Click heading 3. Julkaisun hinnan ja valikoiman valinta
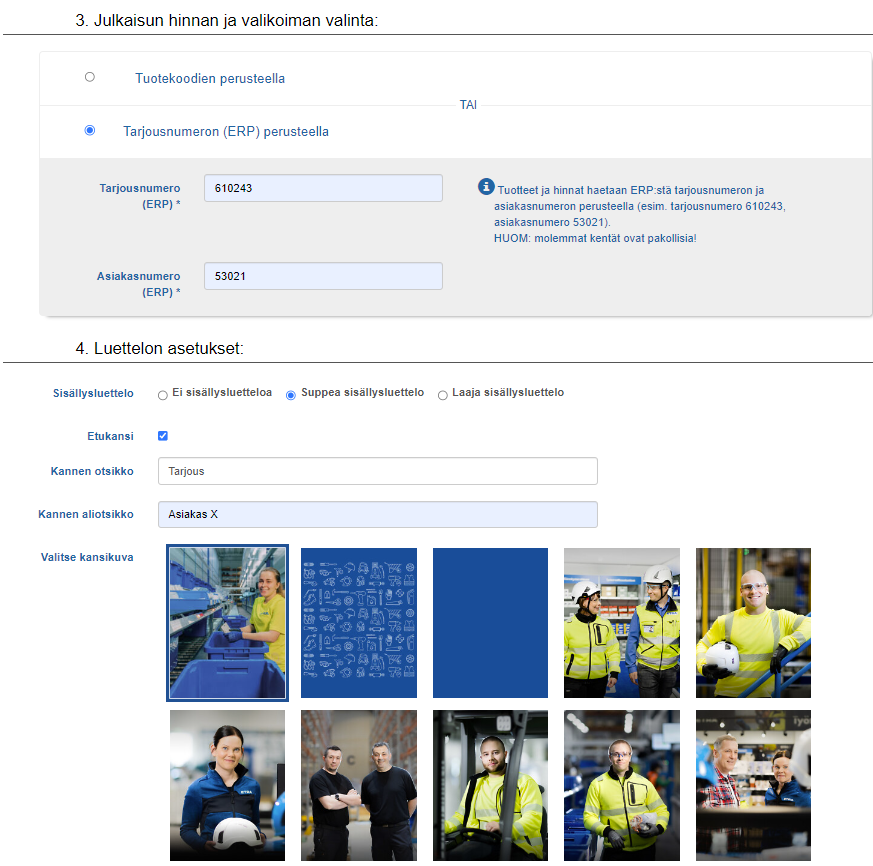The width and height of the screenshot is (873, 866). [227, 21]
